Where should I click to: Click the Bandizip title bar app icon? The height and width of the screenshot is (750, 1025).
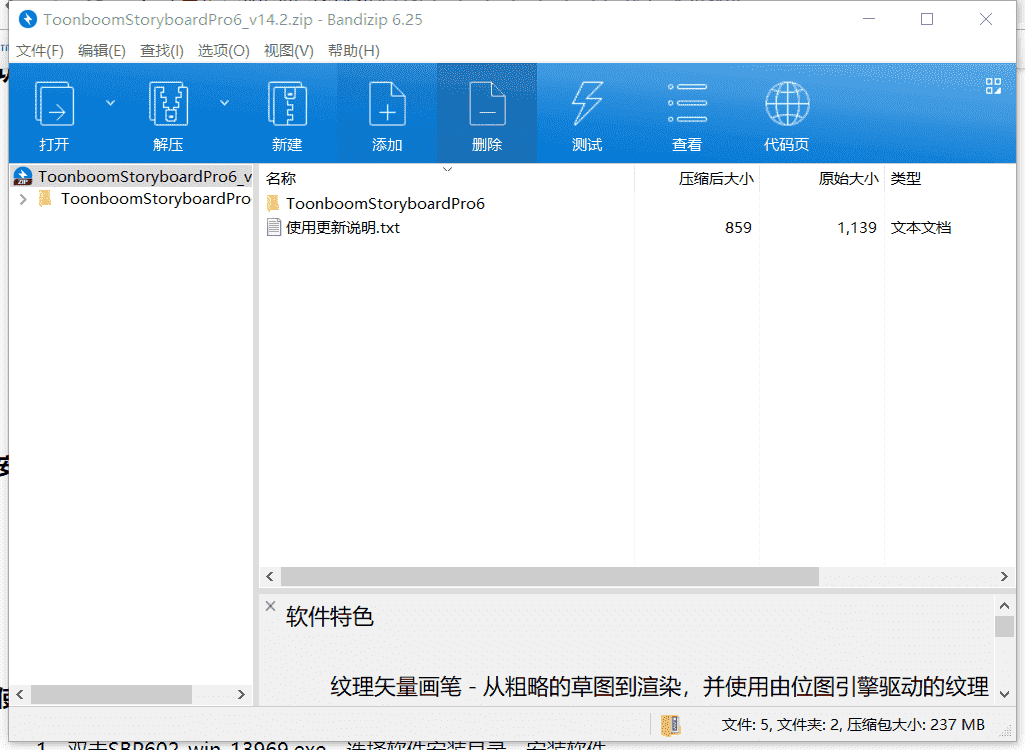27,20
